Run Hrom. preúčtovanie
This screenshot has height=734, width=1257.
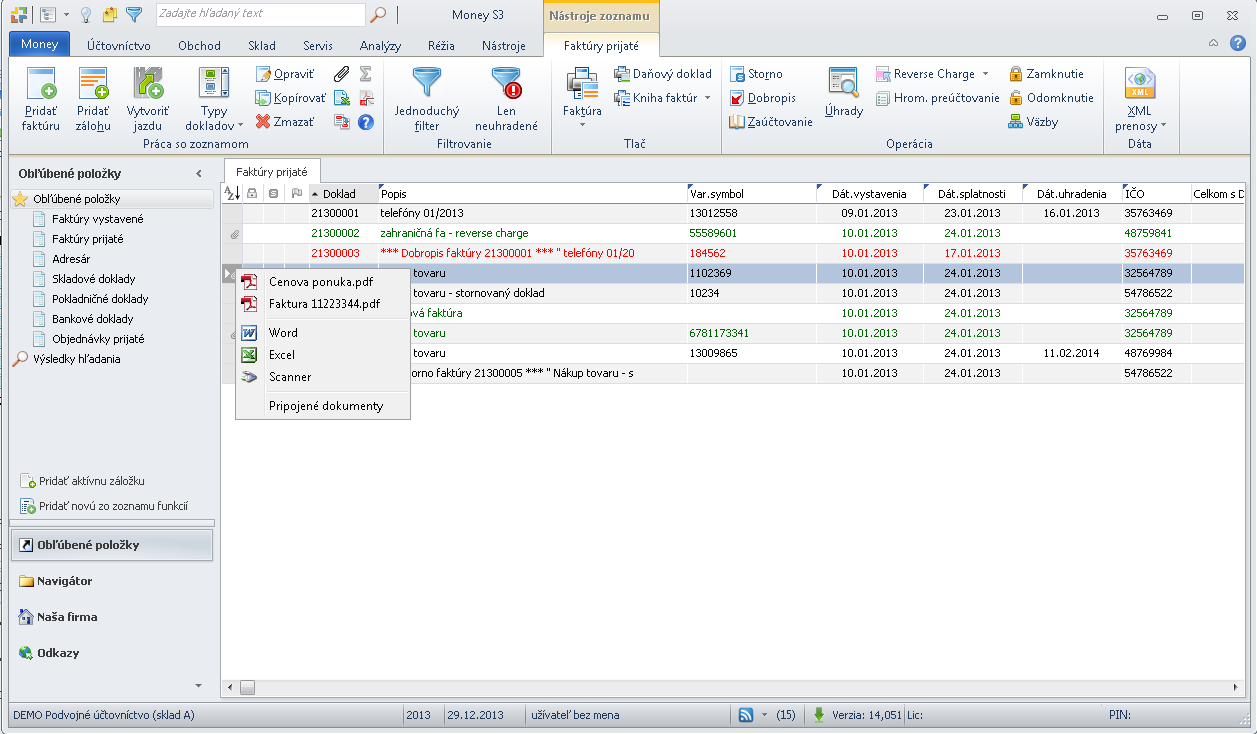pos(938,98)
